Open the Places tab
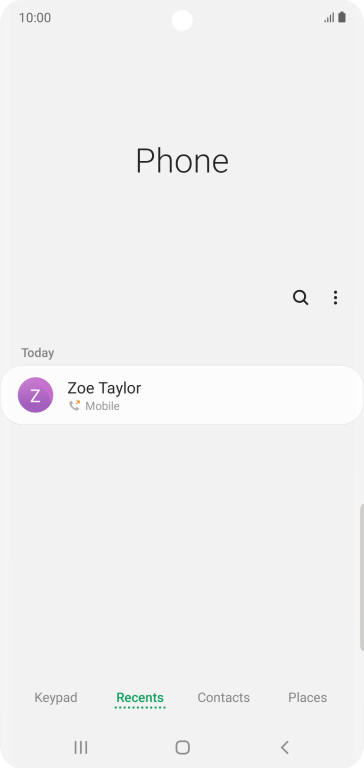Screen dimensions: 364x768 pos(307,697)
